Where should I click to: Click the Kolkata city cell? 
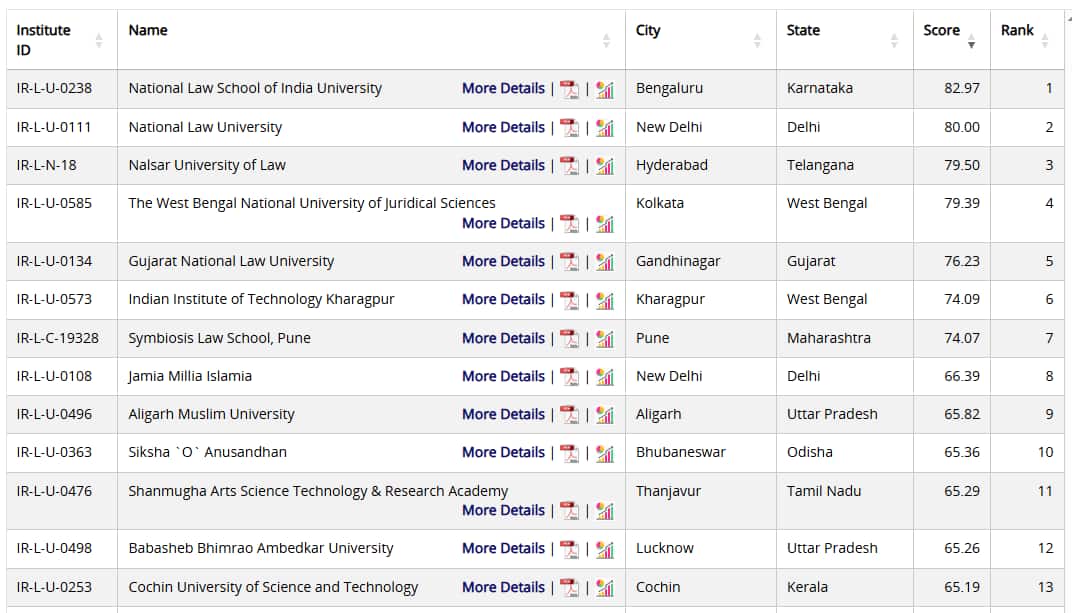tap(660, 203)
